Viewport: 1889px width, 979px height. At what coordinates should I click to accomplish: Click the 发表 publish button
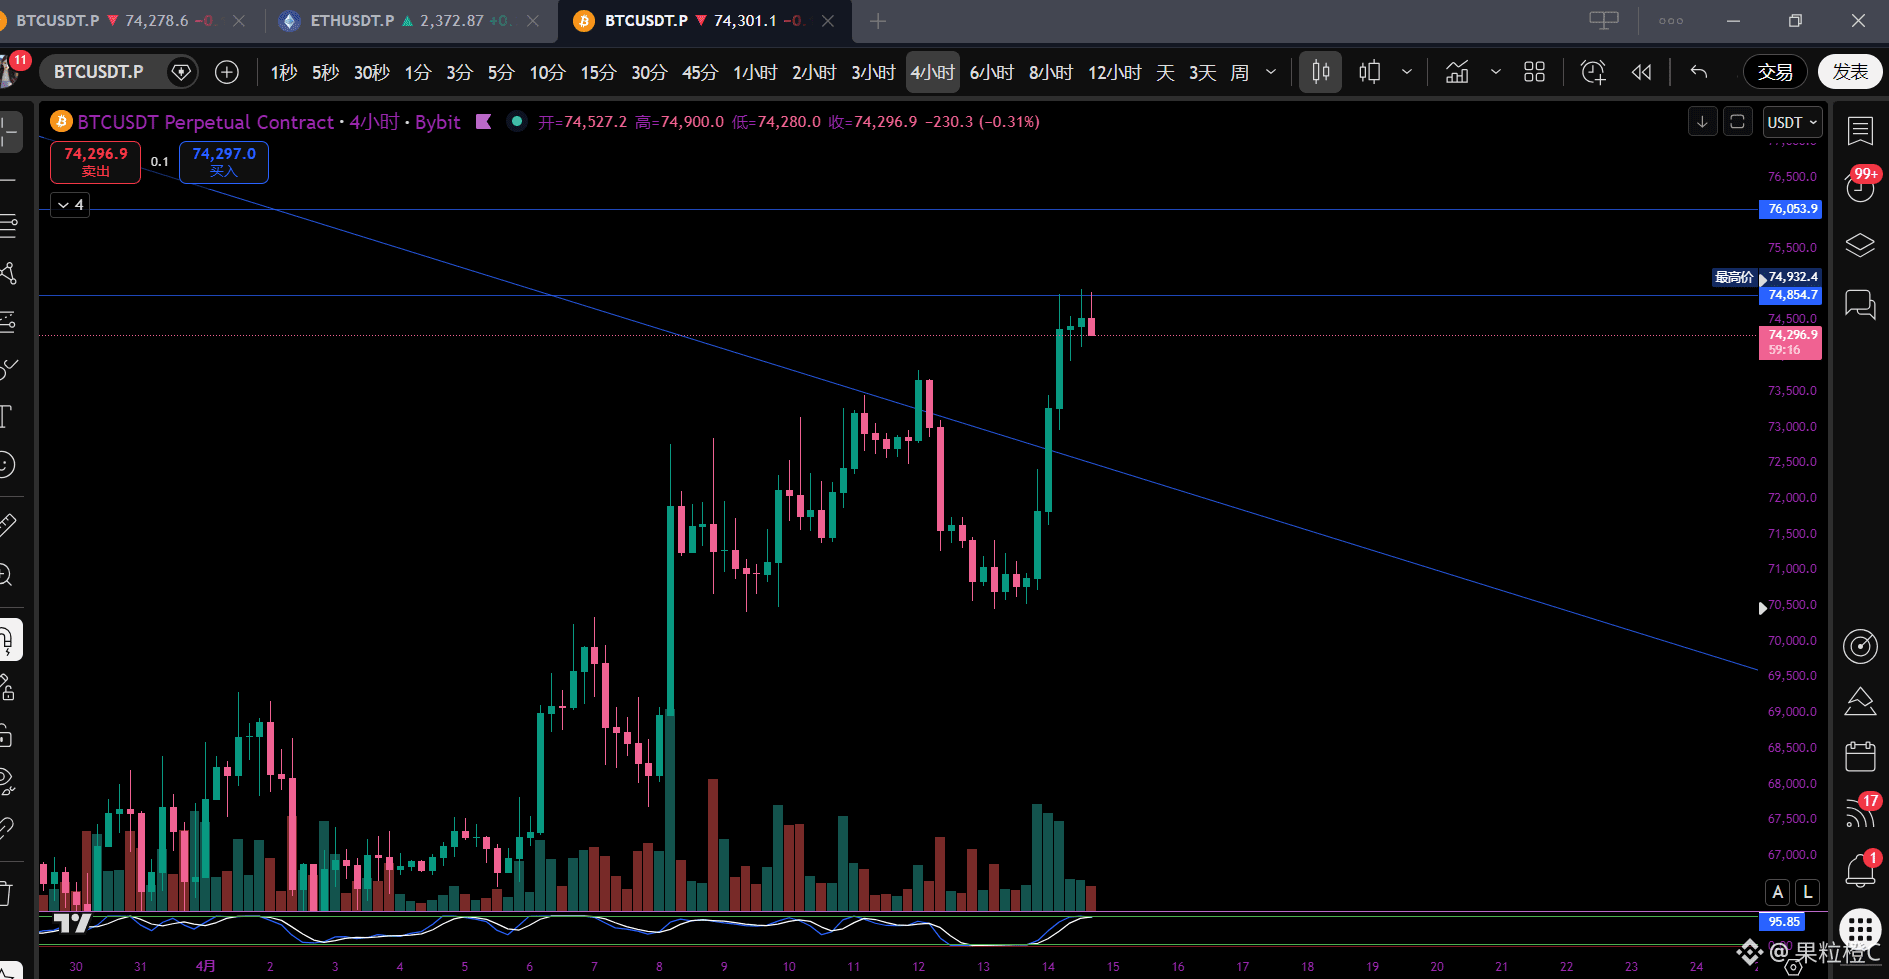click(x=1850, y=72)
